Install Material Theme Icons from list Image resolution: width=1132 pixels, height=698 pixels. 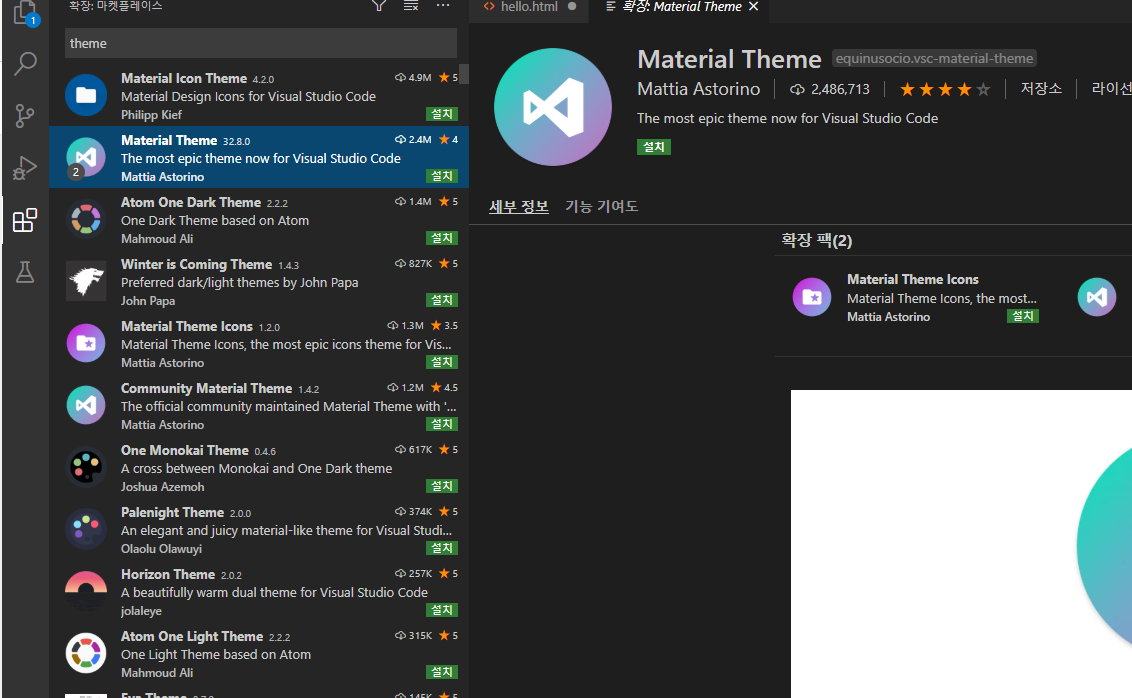pyautogui.click(x=442, y=362)
